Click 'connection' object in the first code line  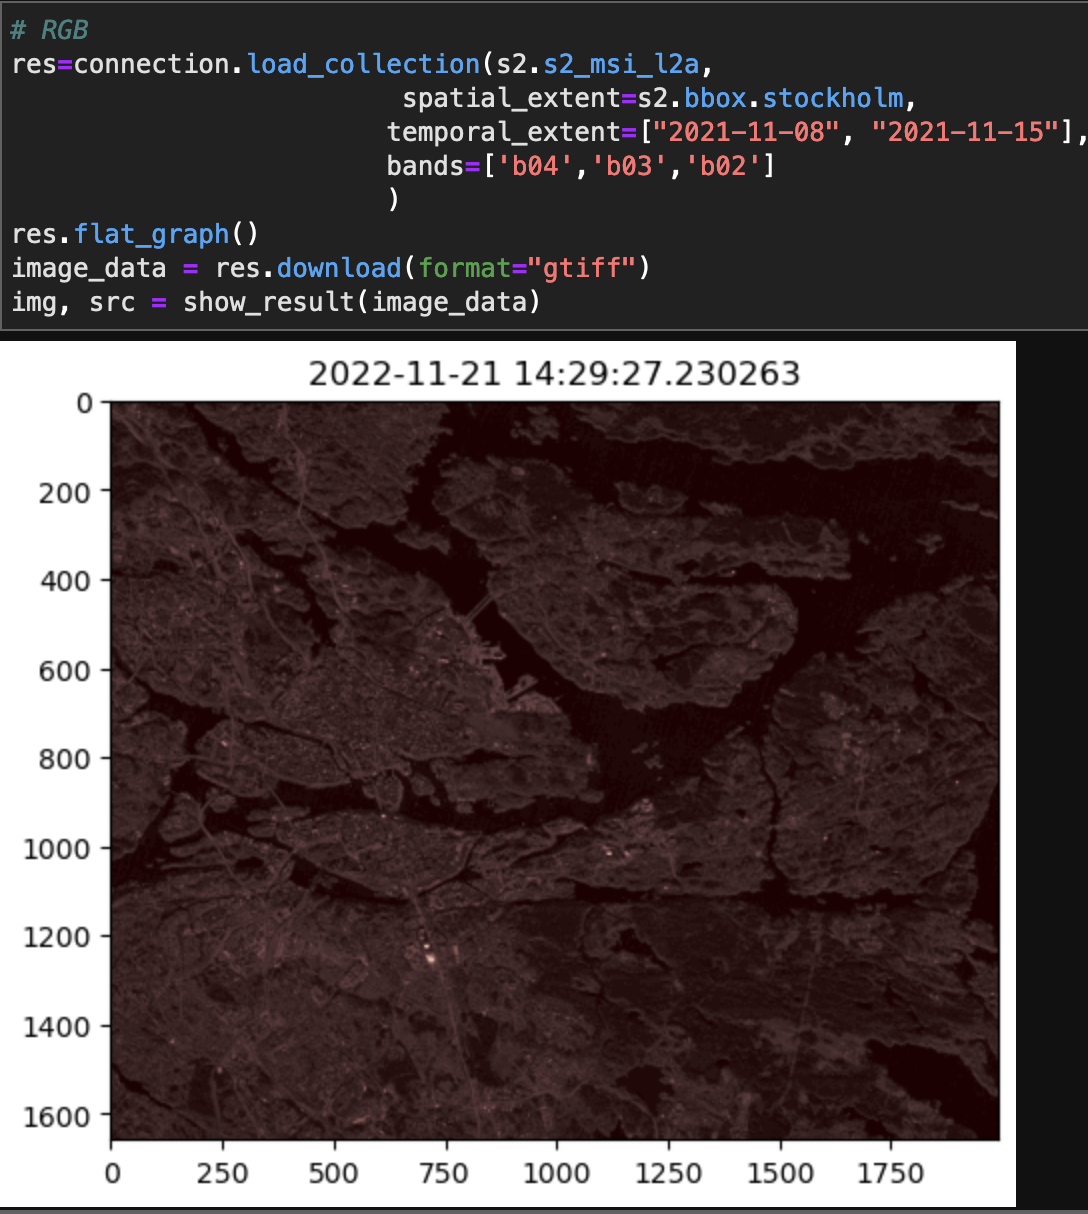click(152, 64)
